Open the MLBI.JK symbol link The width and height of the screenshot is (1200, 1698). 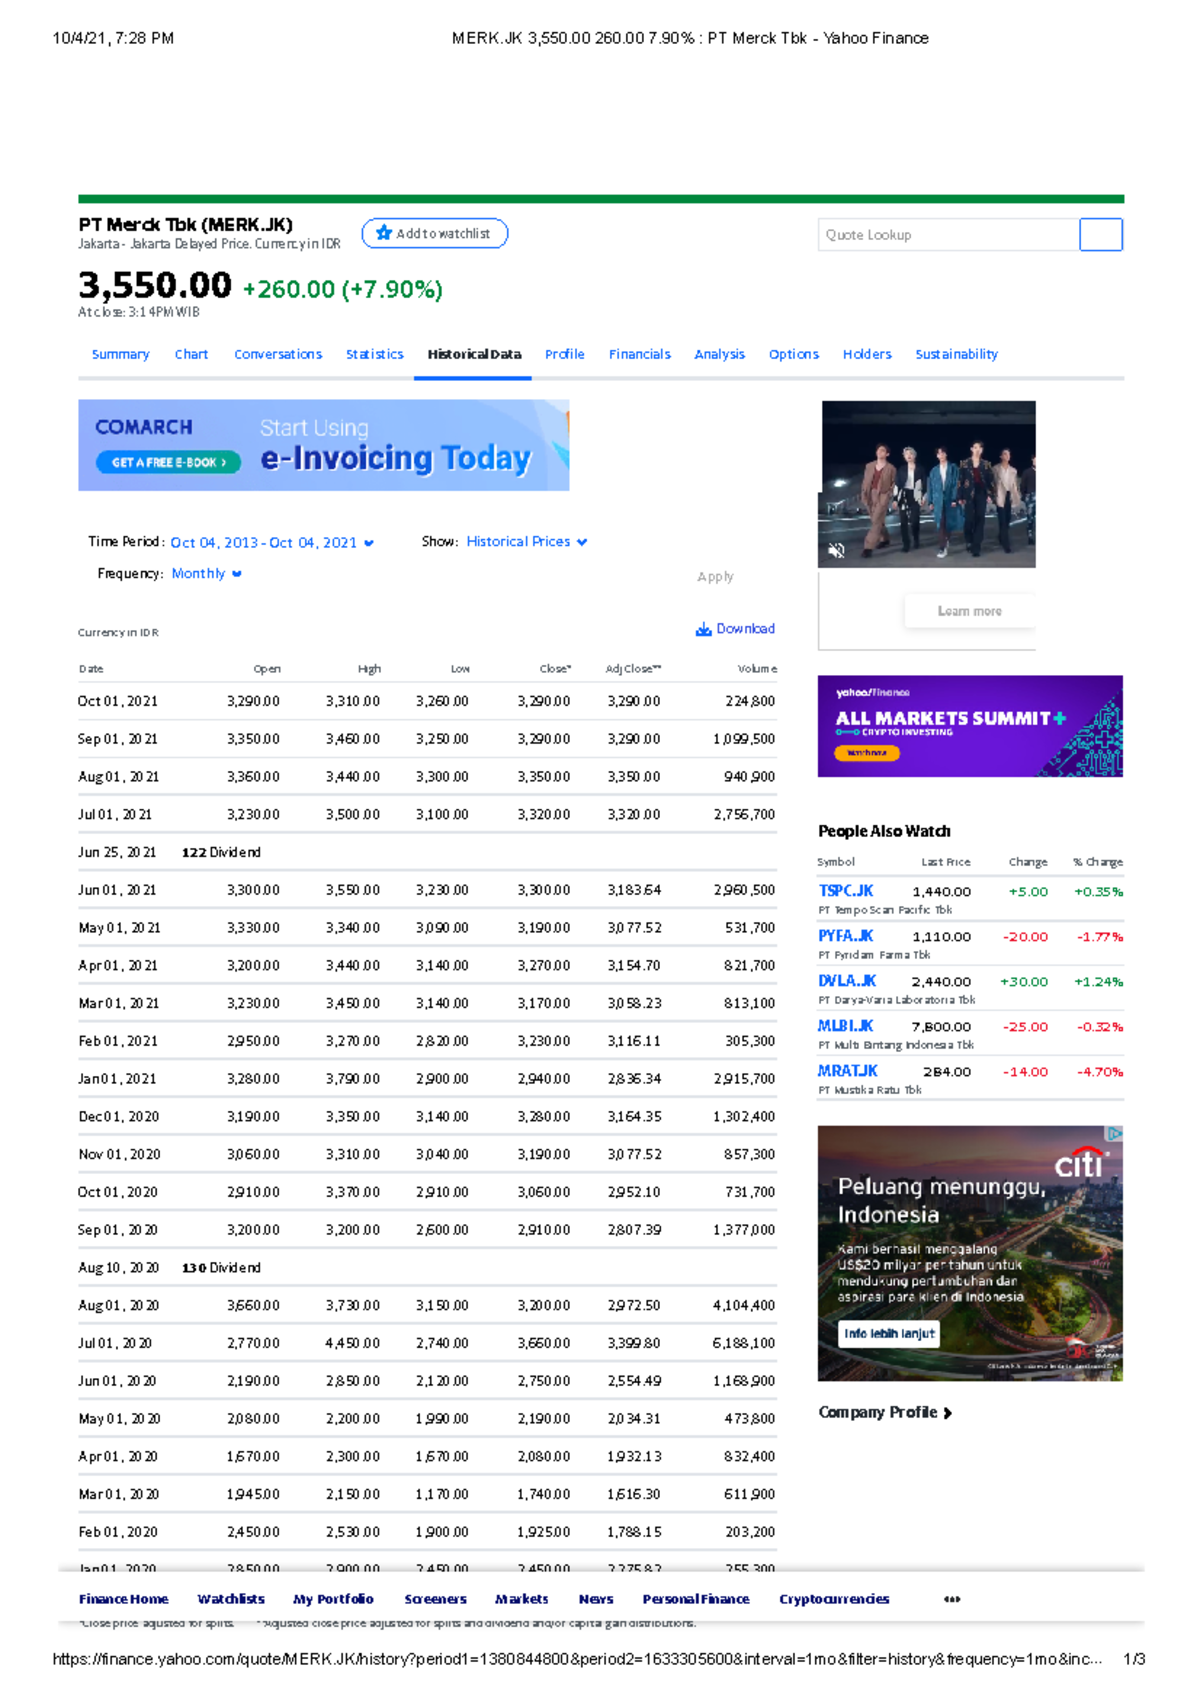pyautogui.click(x=846, y=1026)
